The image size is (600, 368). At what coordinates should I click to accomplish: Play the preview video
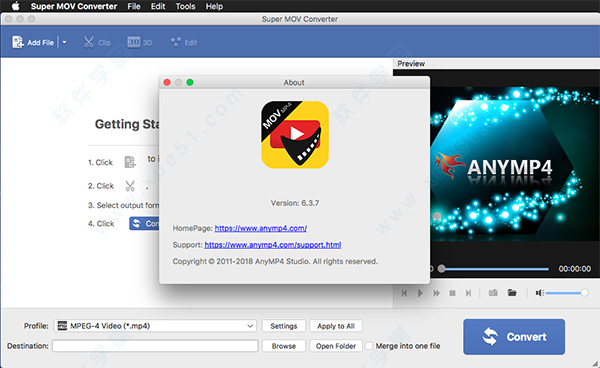pos(420,293)
